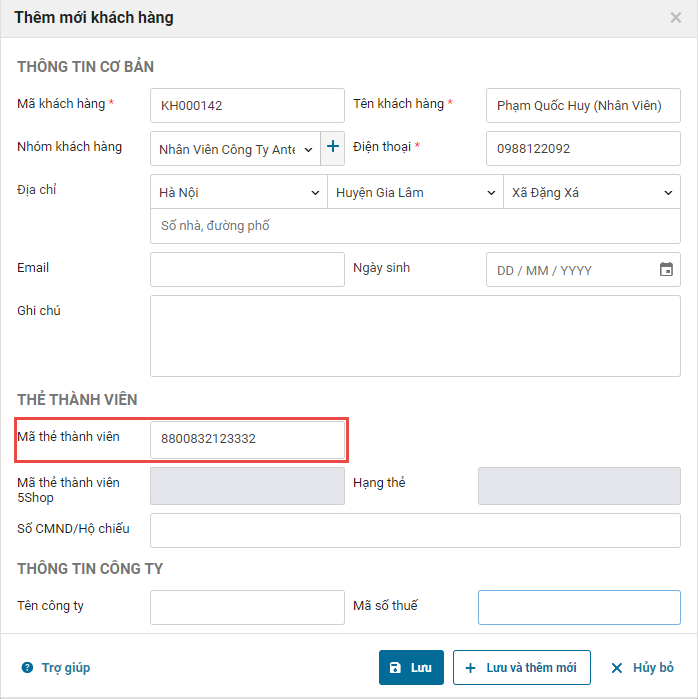This screenshot has height=699, width=698.
Task: Open the Huyện Gia Lâm district dropdown
Action: (414, 193)
